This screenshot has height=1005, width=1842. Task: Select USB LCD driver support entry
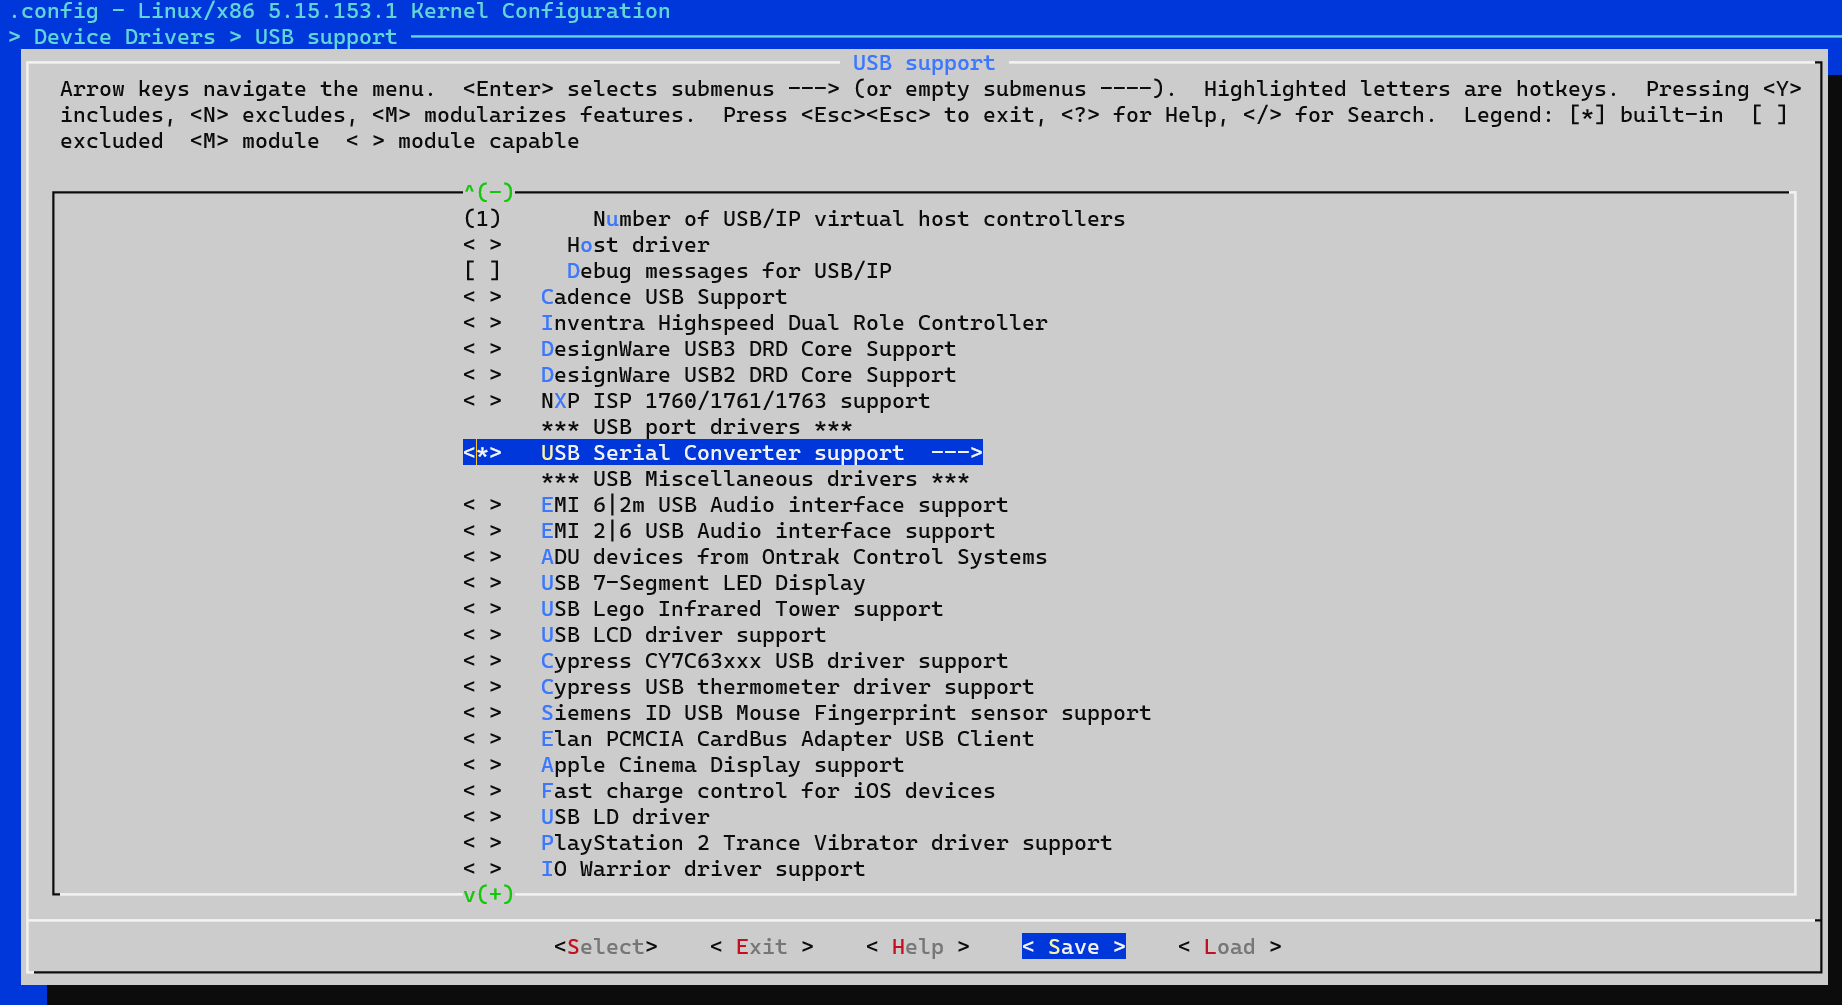644,635
